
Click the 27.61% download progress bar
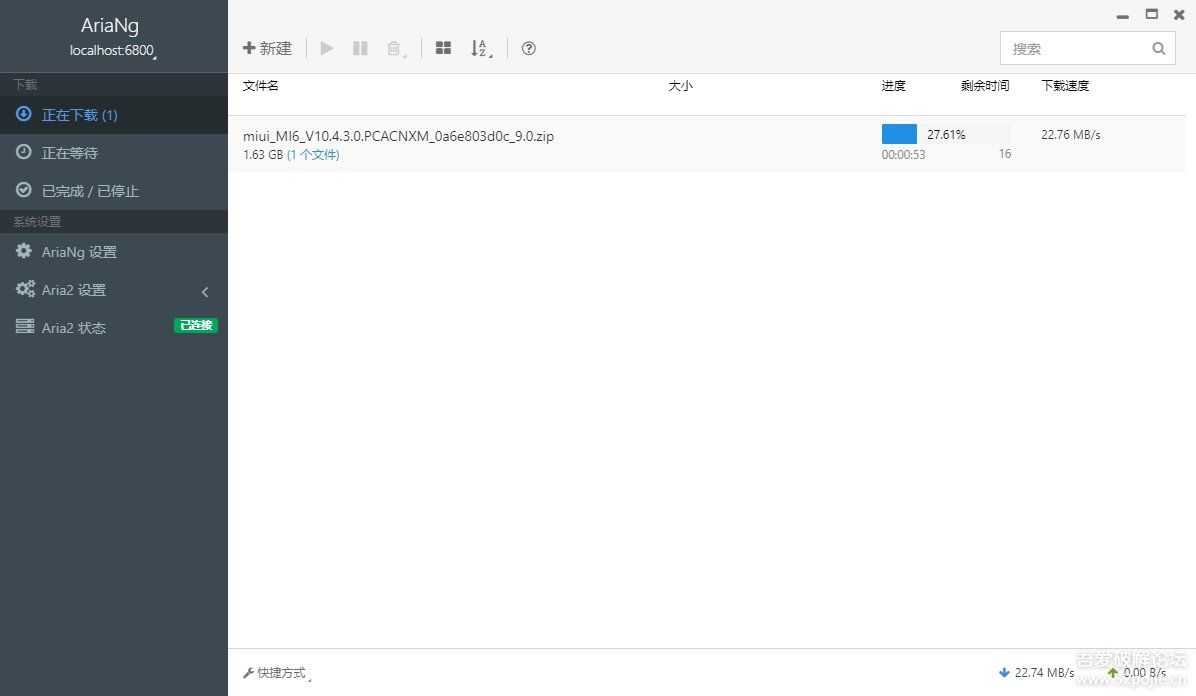945,134
